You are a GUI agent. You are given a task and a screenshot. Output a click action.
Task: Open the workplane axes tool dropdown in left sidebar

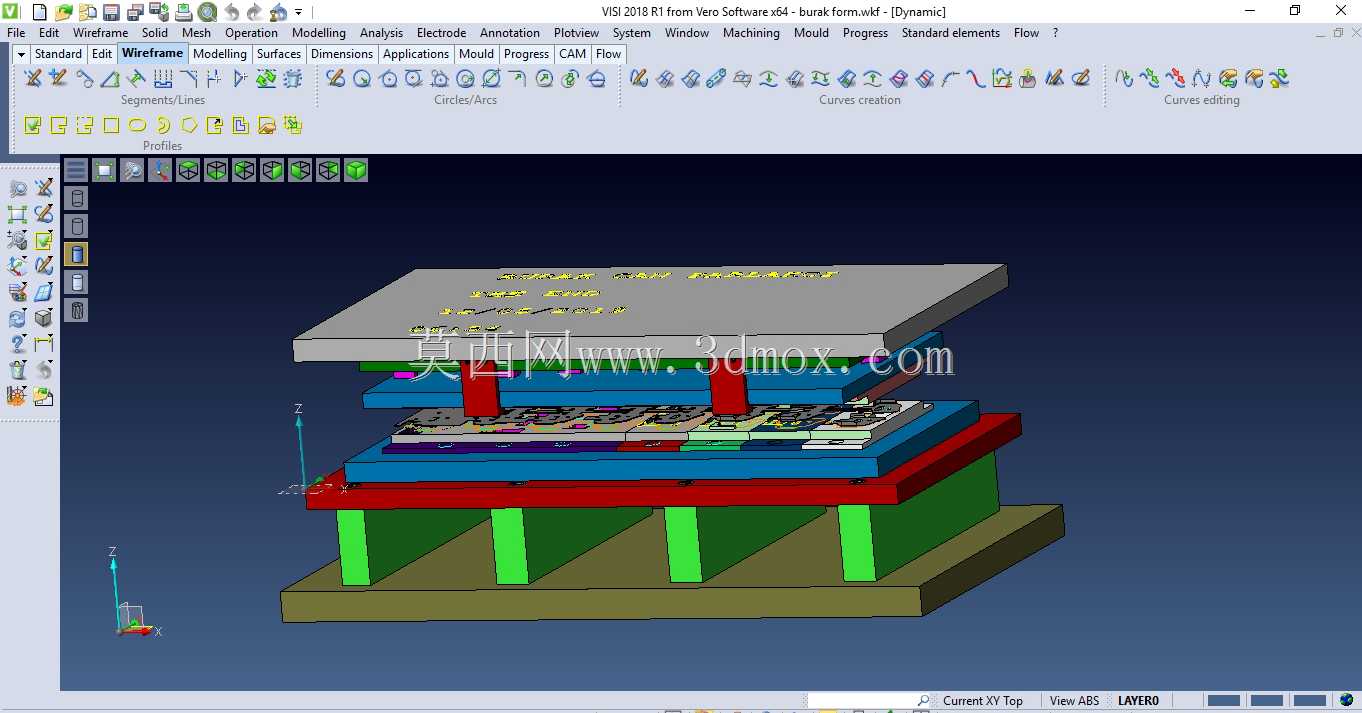[17, 266]
